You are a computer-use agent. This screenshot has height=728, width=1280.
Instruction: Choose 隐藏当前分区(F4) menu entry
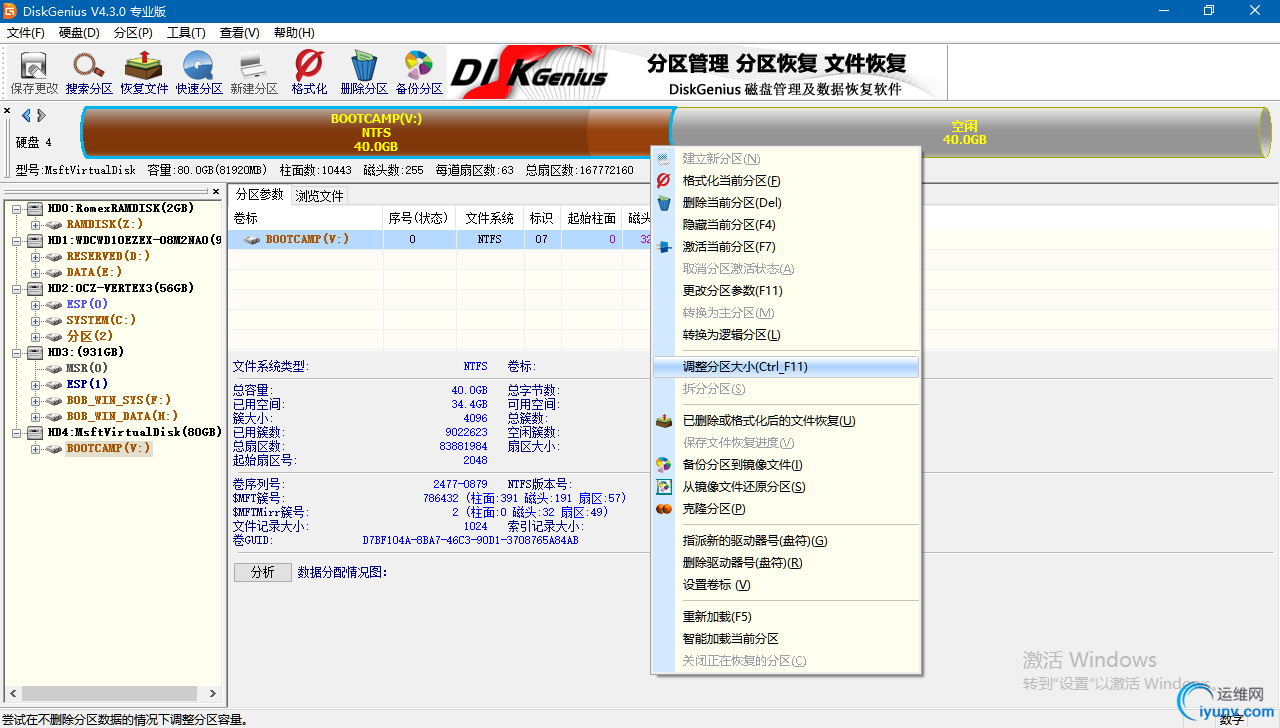tap(785, 225)
